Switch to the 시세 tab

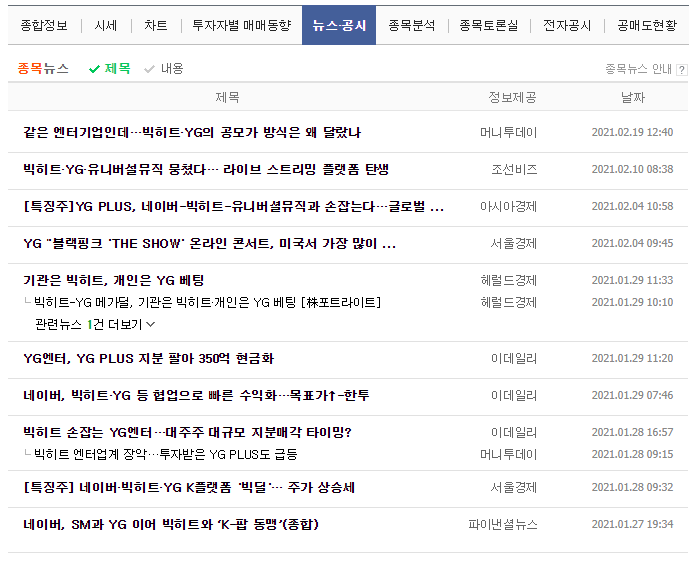106,25
